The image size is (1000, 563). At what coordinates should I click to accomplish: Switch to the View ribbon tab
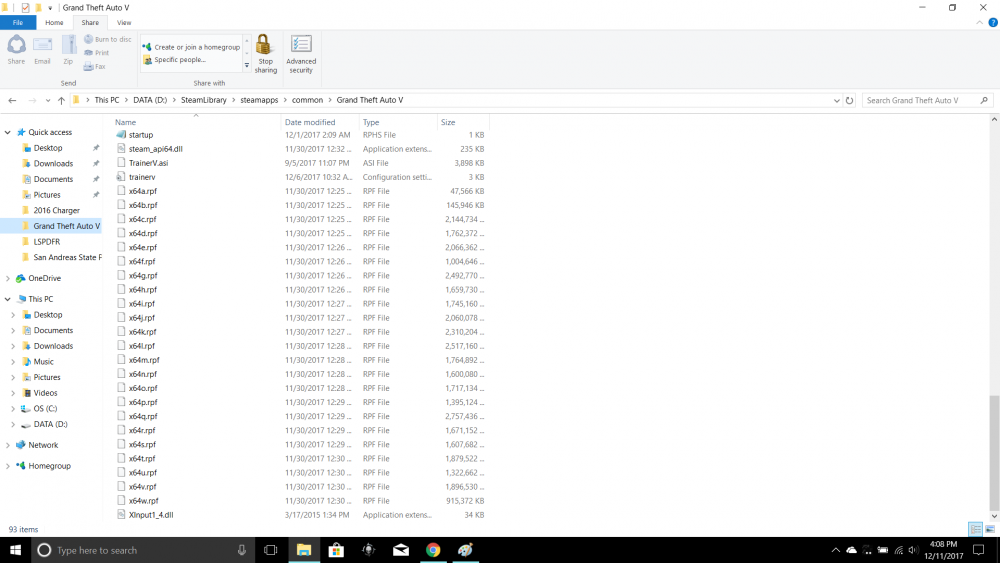click(124, 22)
